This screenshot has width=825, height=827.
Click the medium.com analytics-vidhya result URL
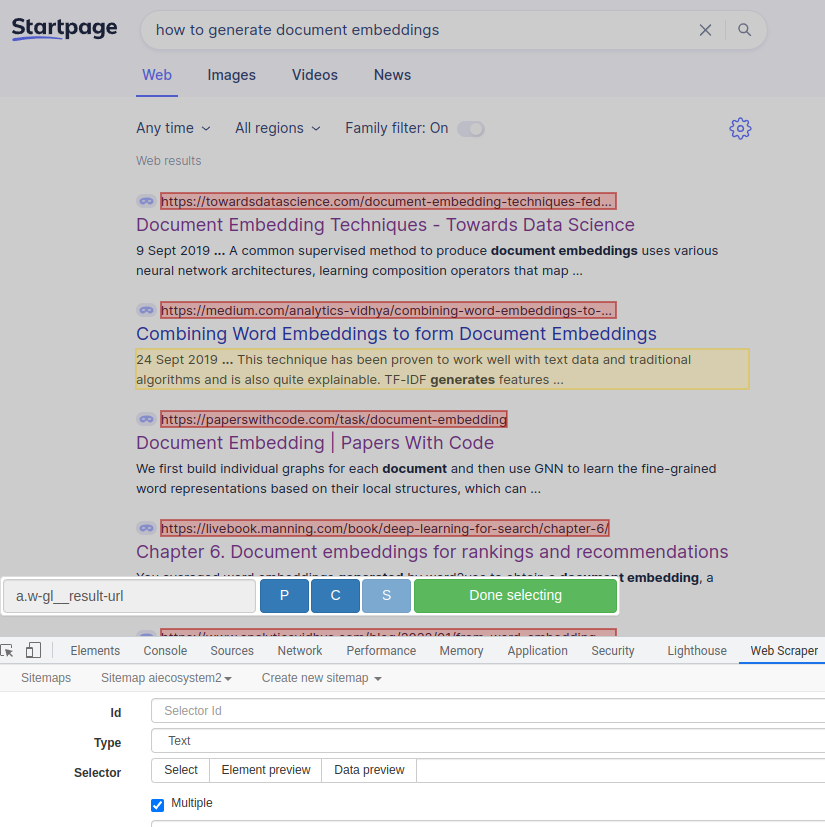[388, 310]
